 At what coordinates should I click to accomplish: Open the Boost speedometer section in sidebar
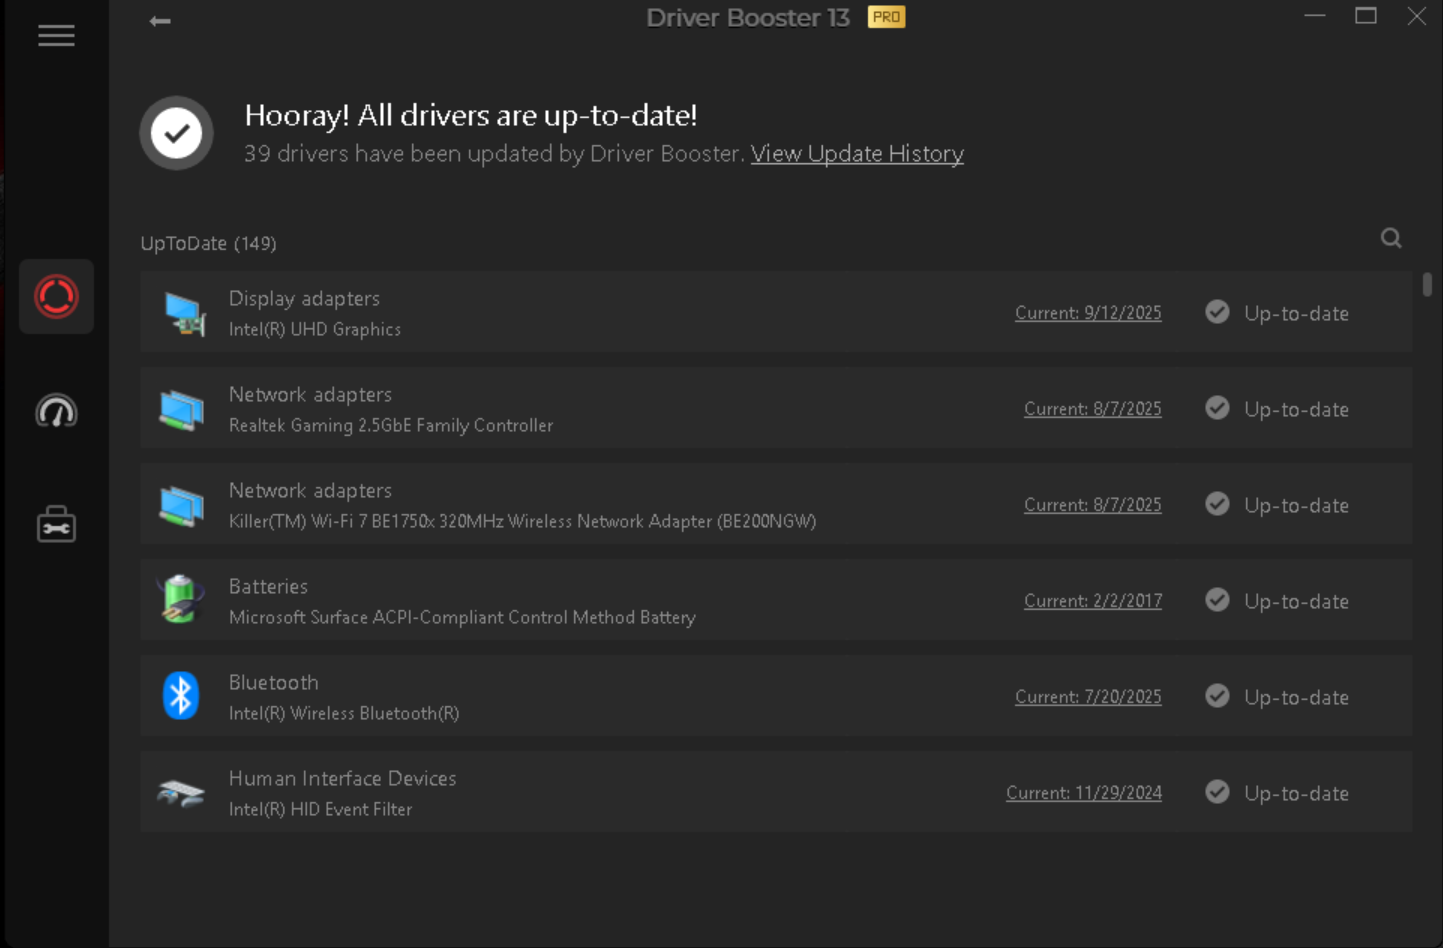click(x=56, y=411)
